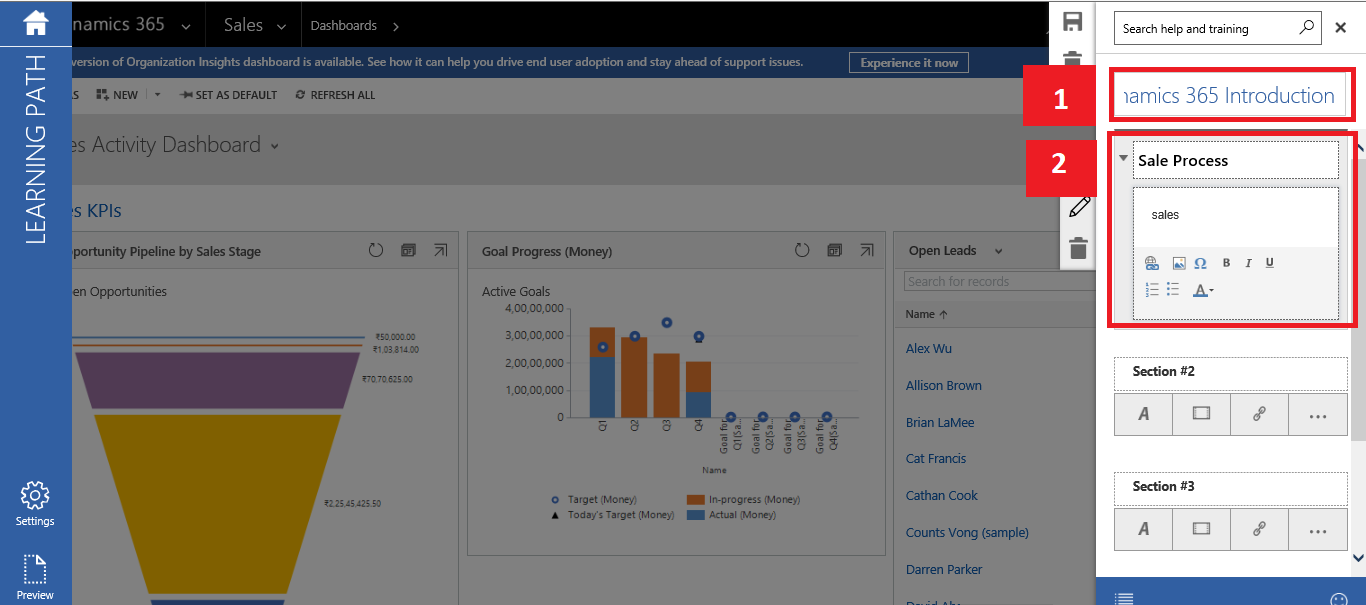Open lead Cat Francis
Viewport: 1366px width, 605px height.
[x=936, y=459]
